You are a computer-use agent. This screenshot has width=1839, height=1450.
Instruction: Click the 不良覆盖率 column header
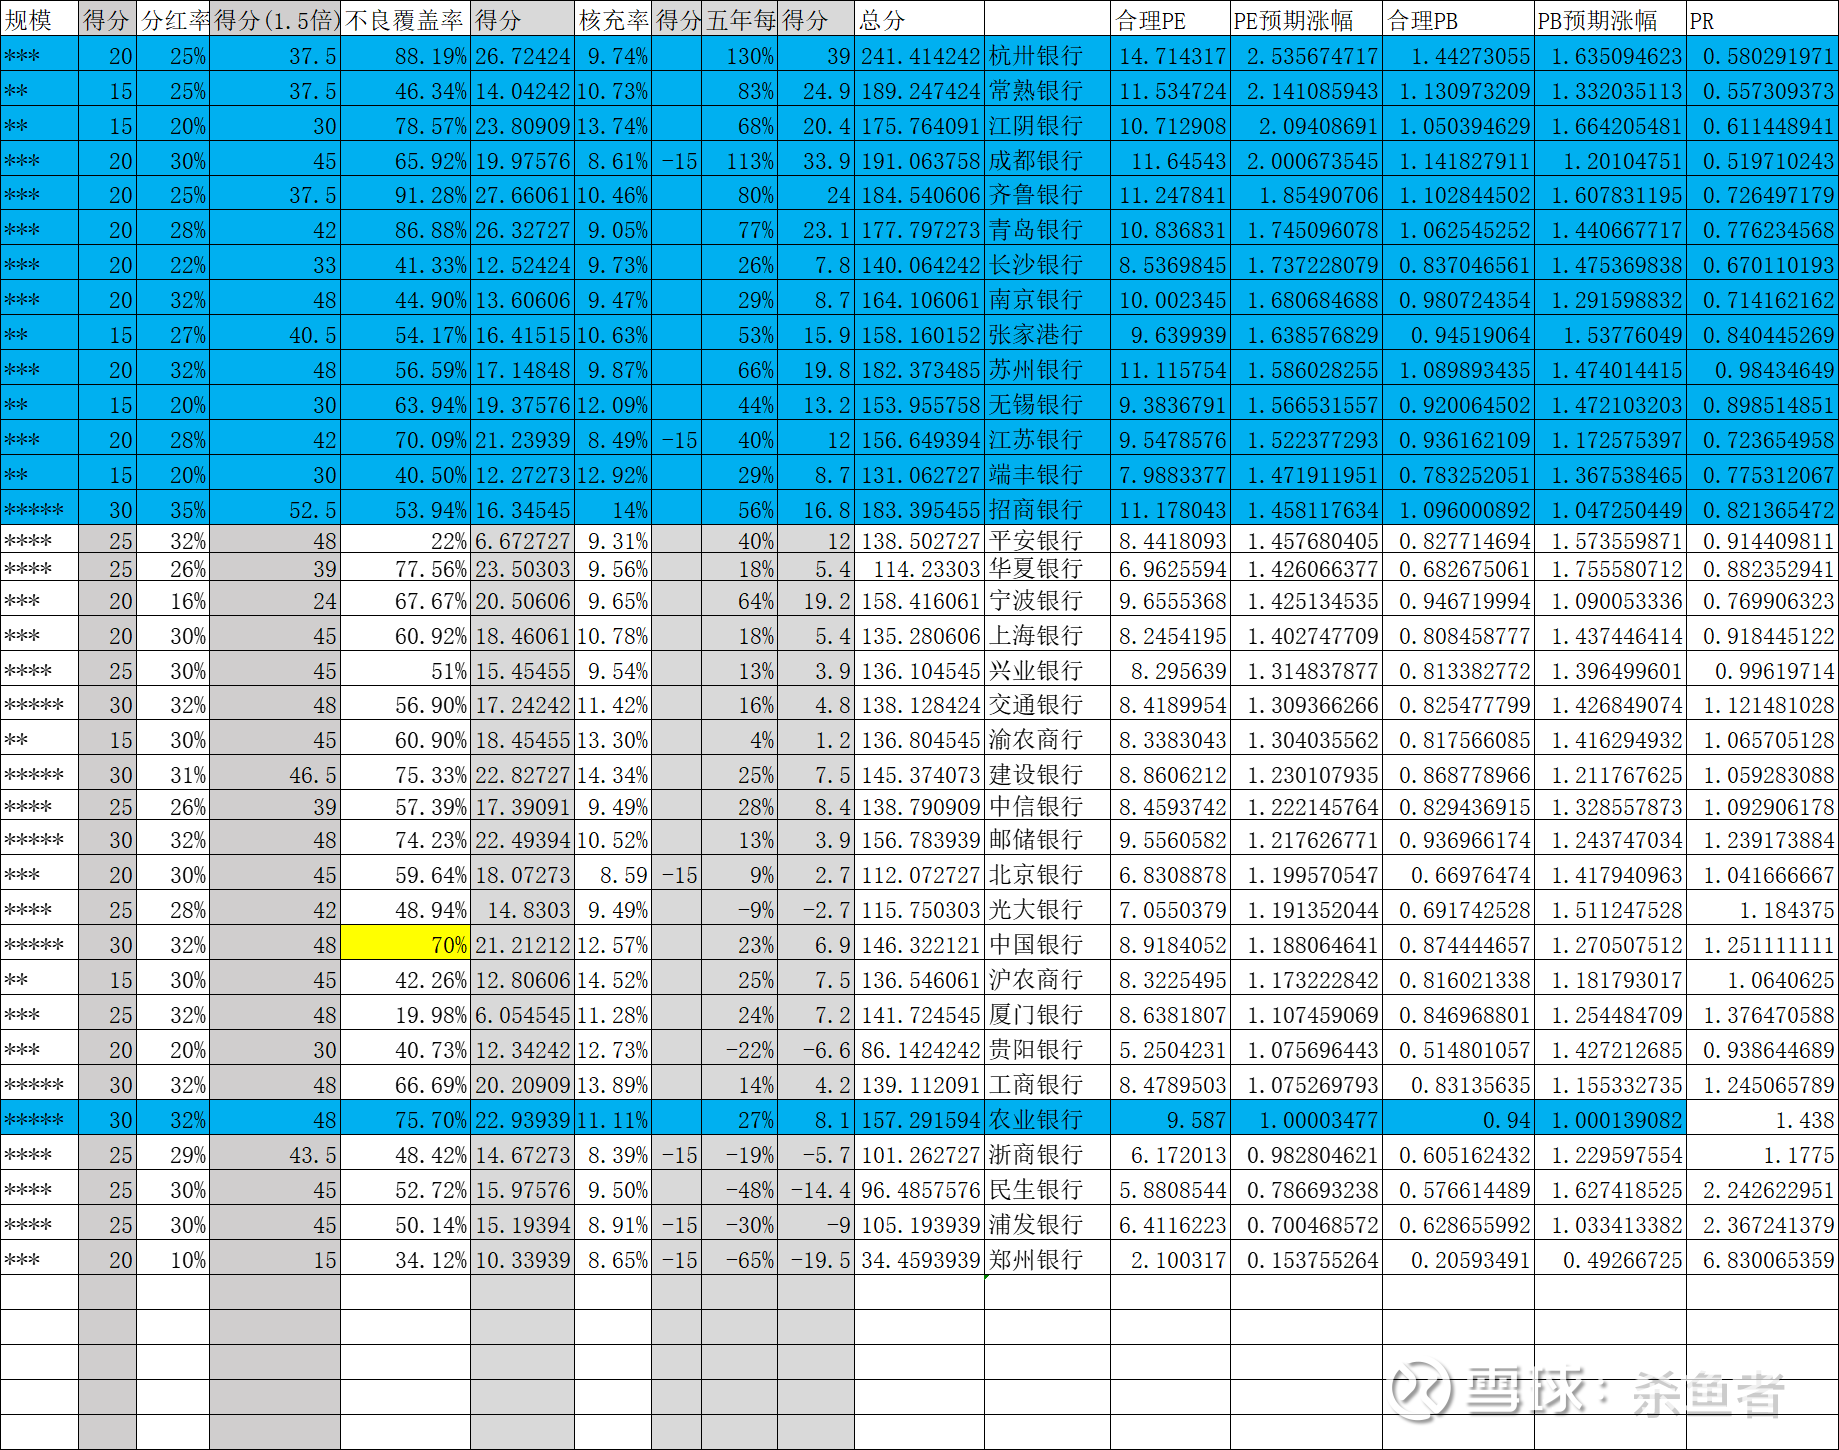coord(405,19)
